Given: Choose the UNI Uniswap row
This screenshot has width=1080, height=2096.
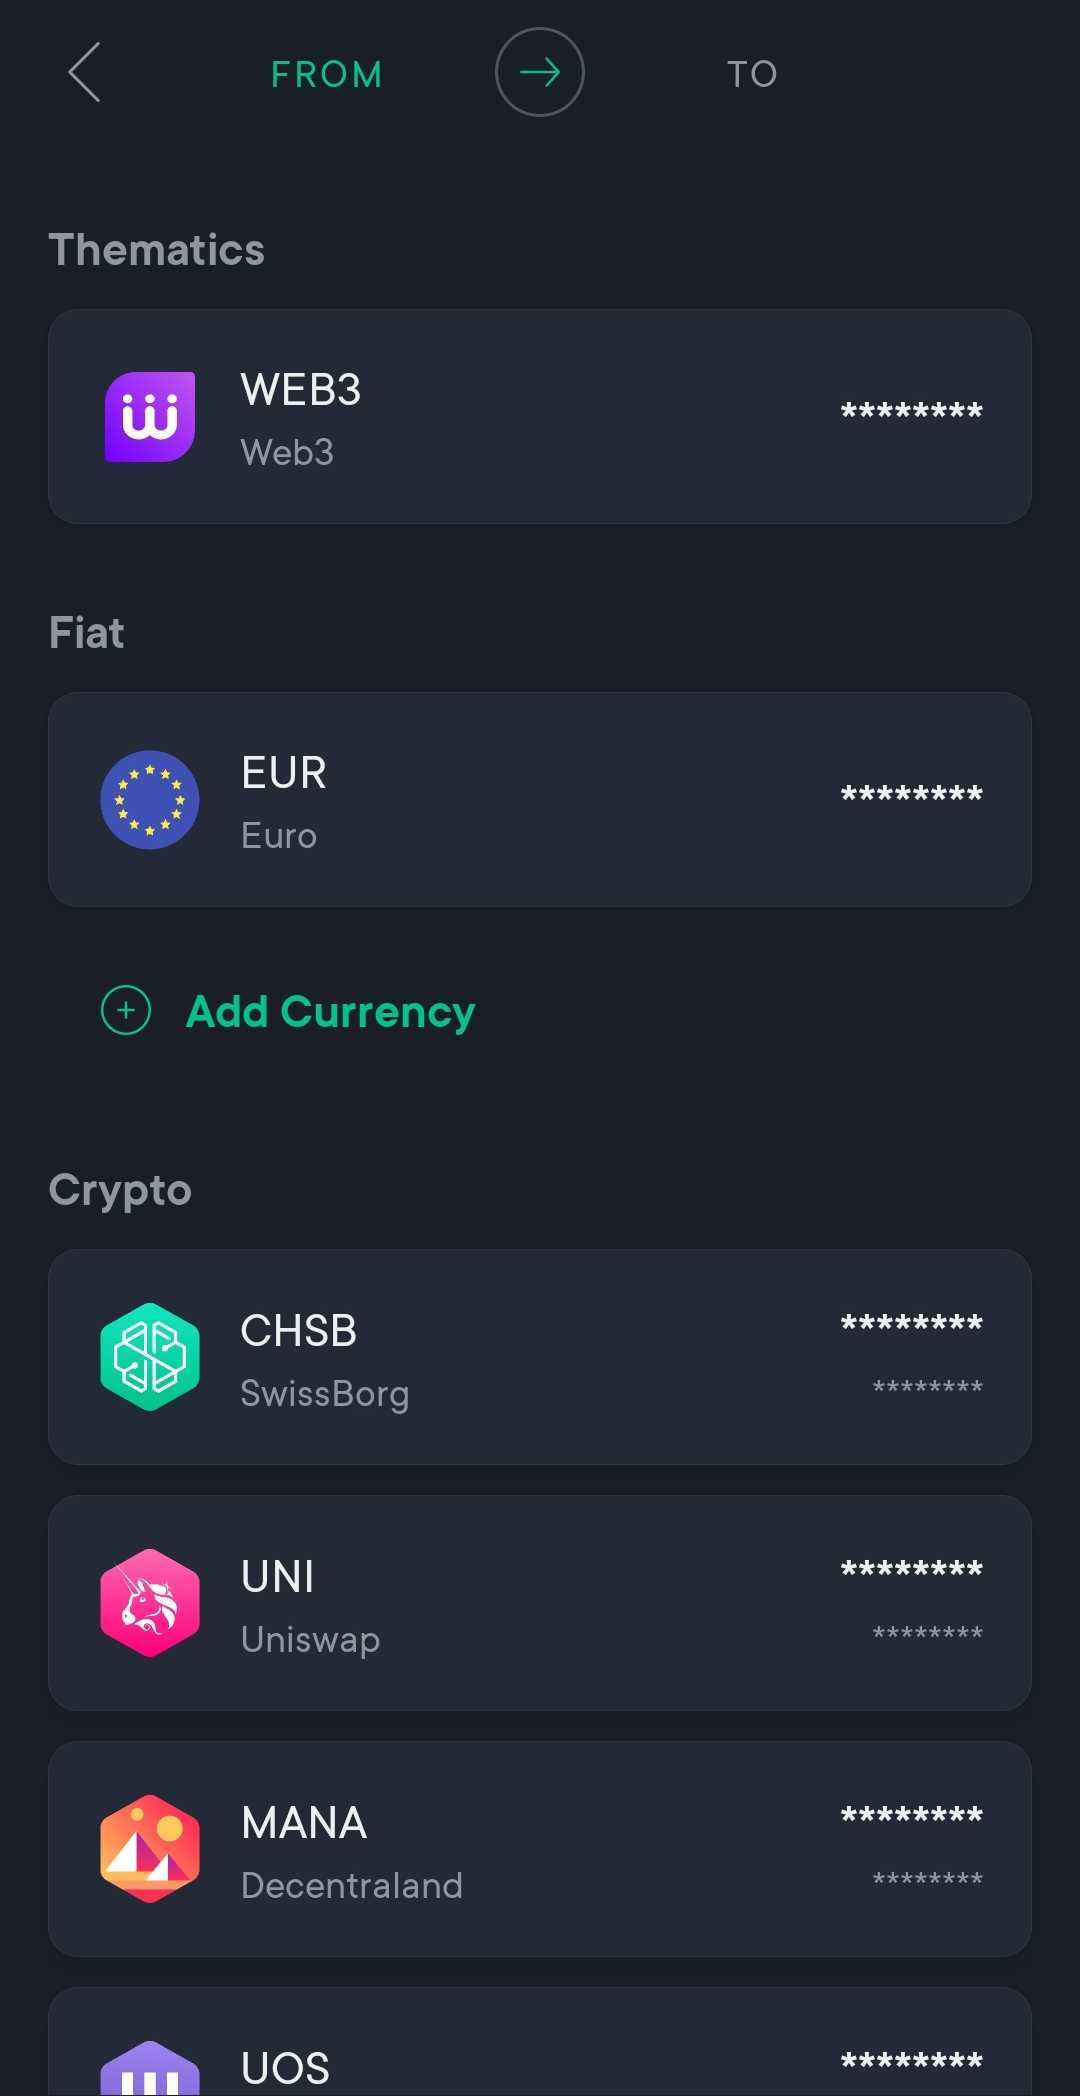Looking at the screenshot, I should click(x=540, y=1603).
